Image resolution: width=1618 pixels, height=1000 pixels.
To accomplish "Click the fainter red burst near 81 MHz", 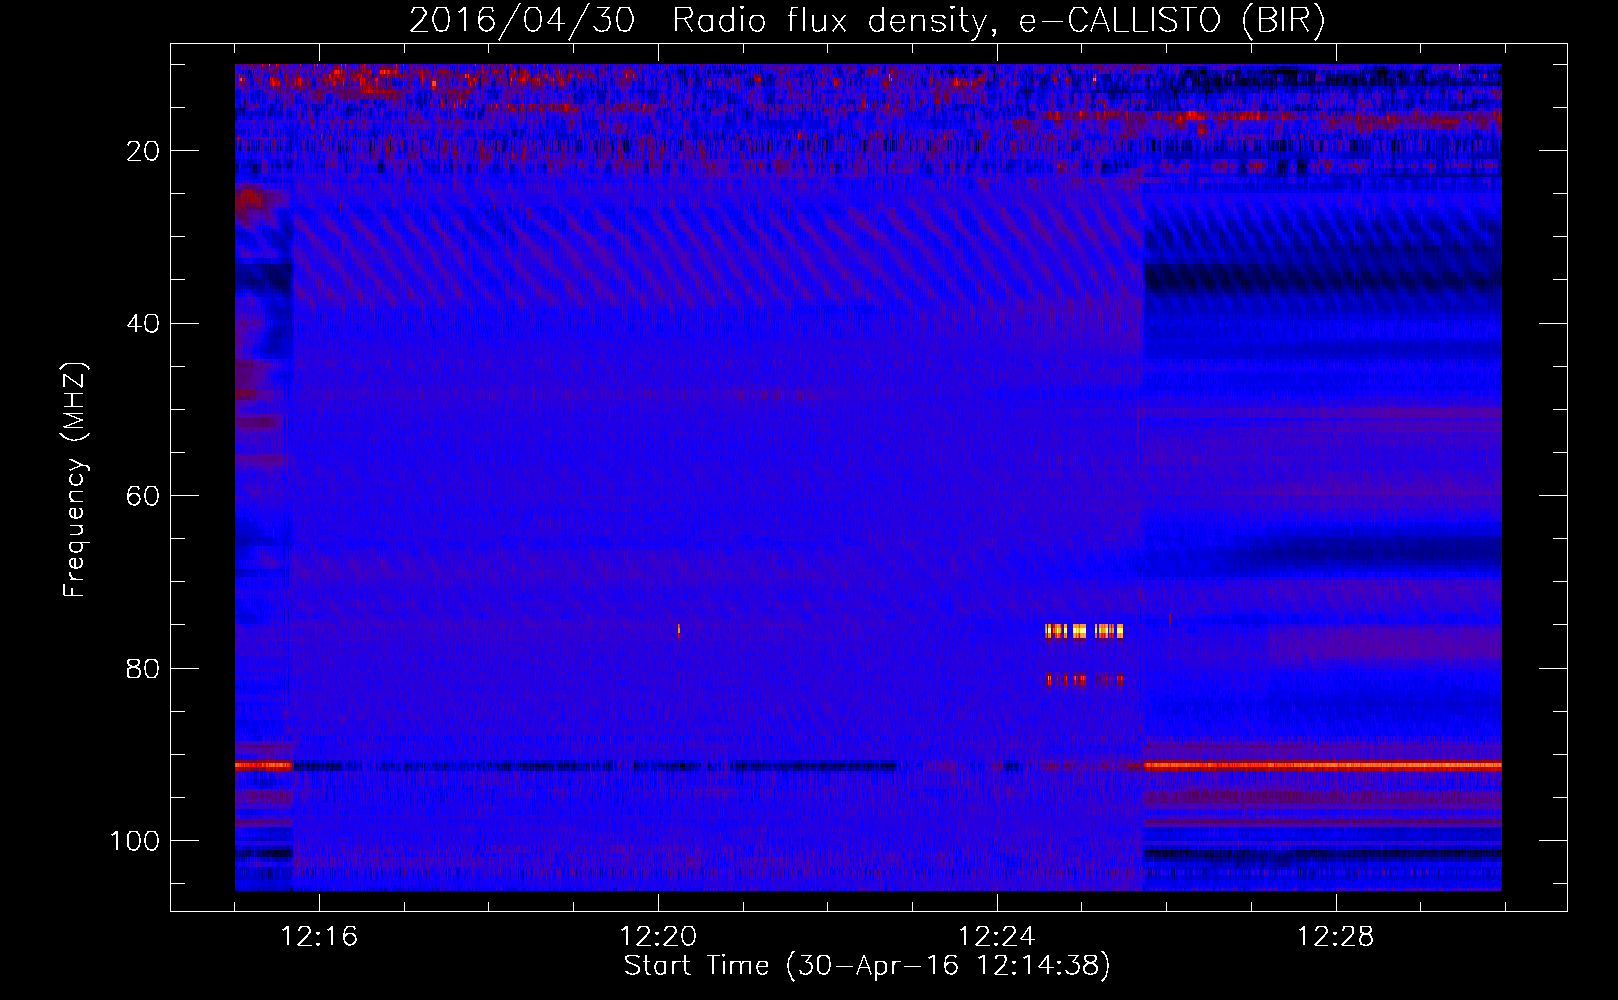I will (x=1085, y=680).
